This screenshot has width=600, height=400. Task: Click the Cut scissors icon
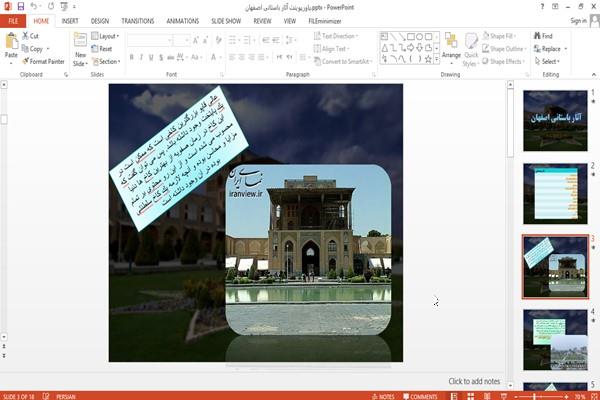pos(25,36)
